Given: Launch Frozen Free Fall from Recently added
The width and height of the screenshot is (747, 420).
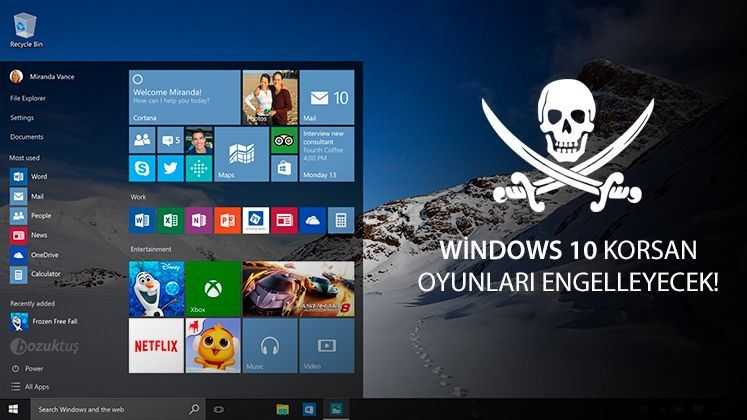Looking at the screenshot, I should [x=43, y=322].
